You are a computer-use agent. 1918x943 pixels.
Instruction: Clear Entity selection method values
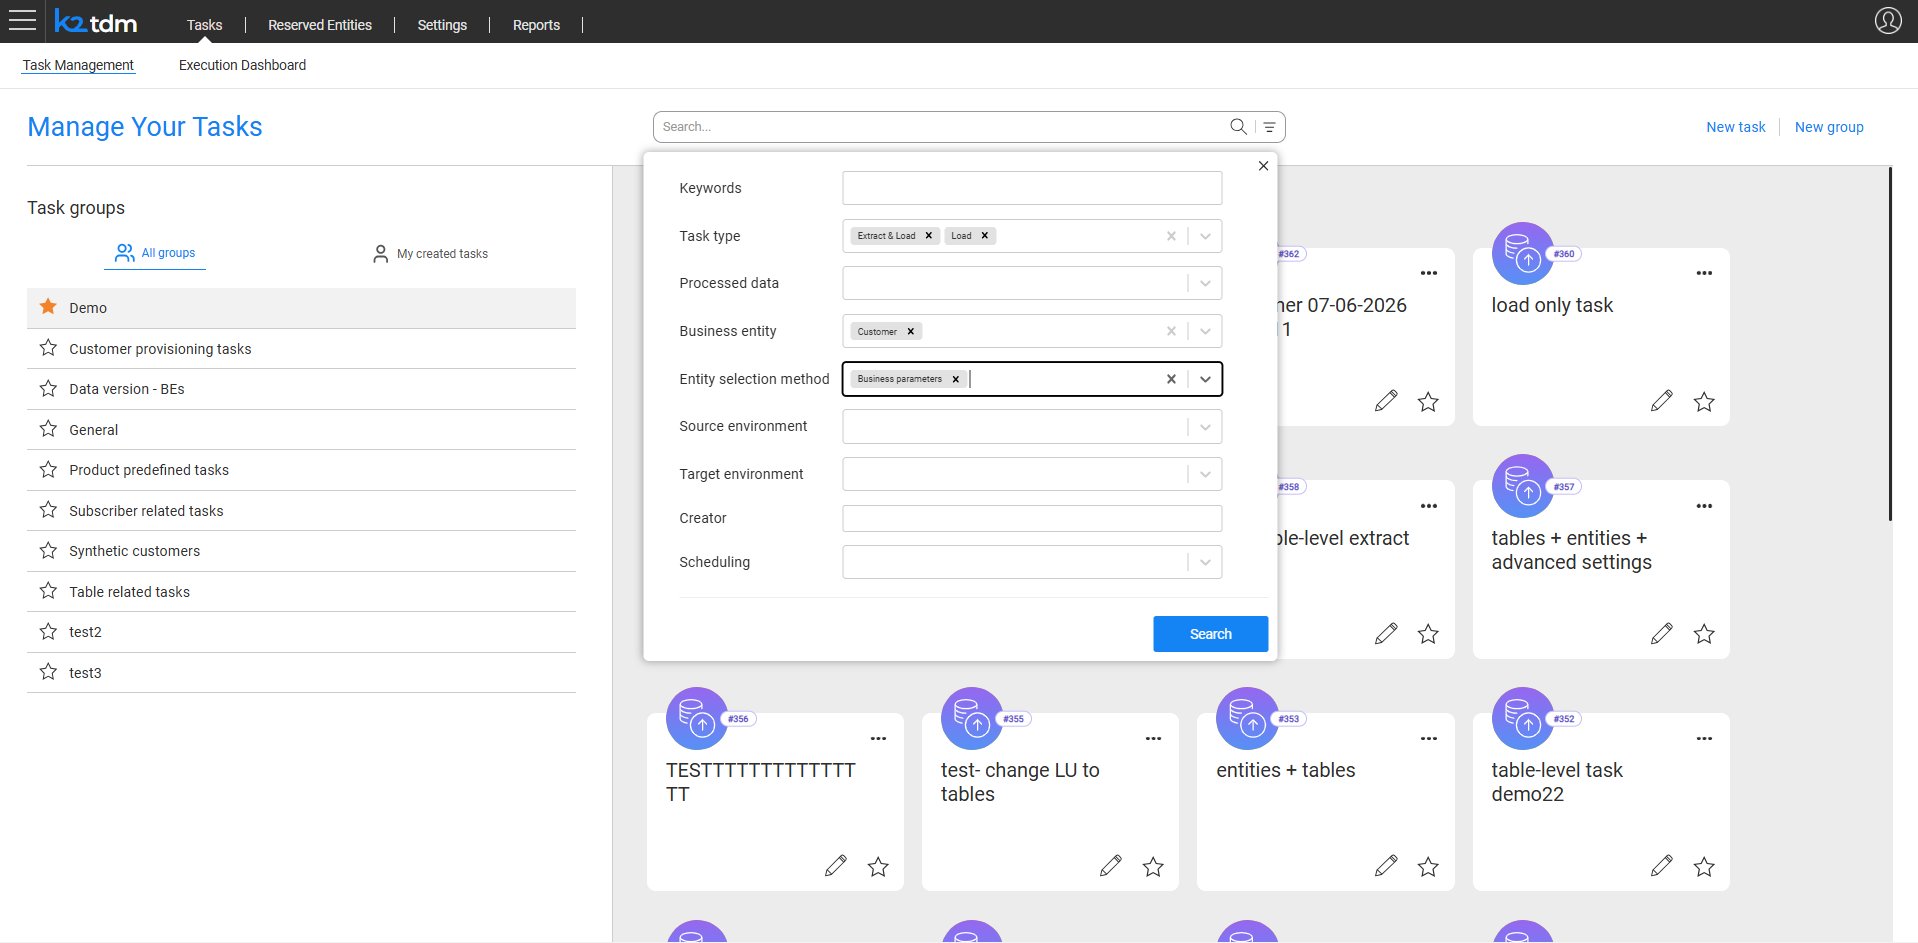(1171, 380)
